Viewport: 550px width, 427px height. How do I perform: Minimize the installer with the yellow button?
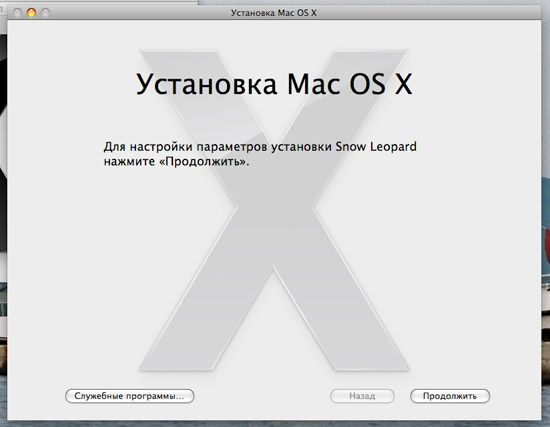(32, 13)
